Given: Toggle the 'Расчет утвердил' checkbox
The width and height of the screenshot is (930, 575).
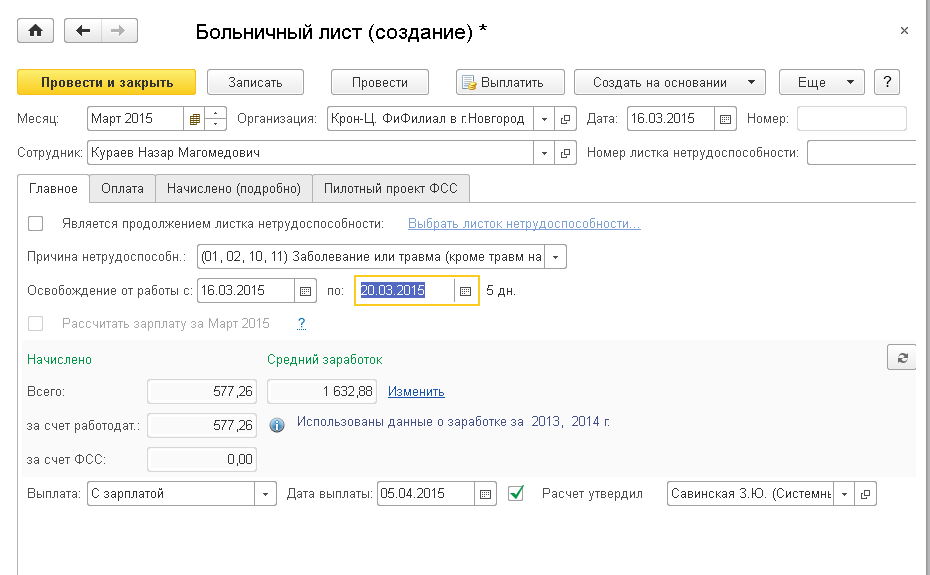Looking at the screenshot, I should coord(516,493).
